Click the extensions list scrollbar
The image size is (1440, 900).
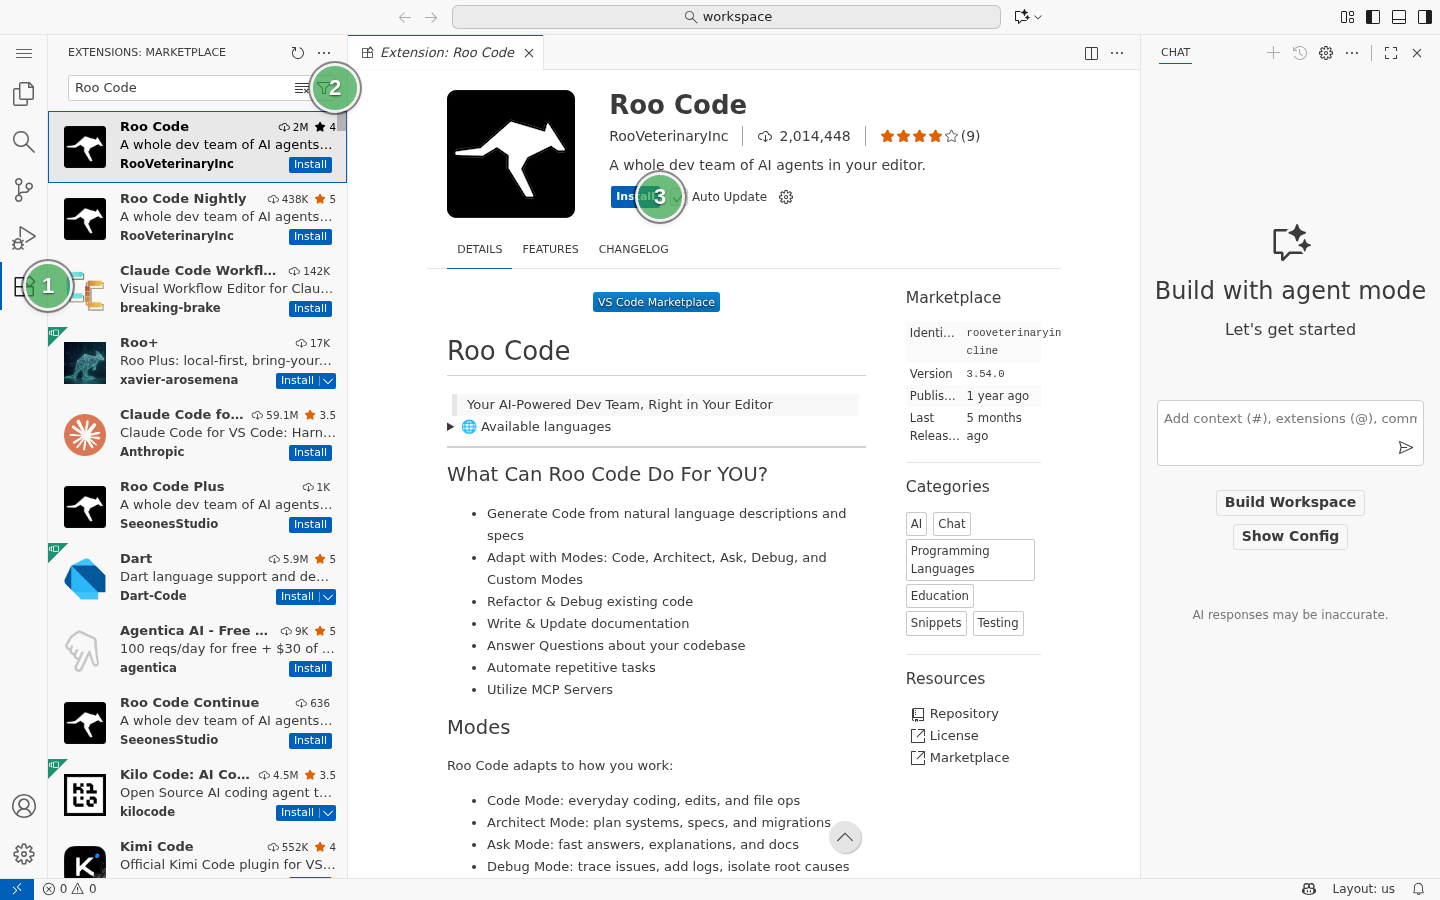pos(342,123)
